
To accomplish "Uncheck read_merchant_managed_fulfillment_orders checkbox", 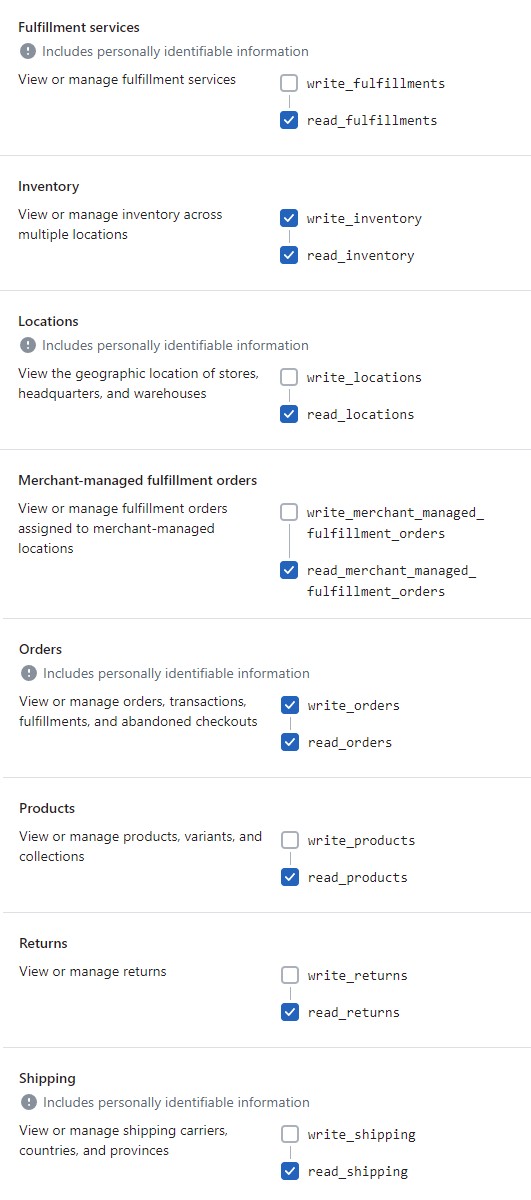I will pyautogui.click(x=289, y=570).
